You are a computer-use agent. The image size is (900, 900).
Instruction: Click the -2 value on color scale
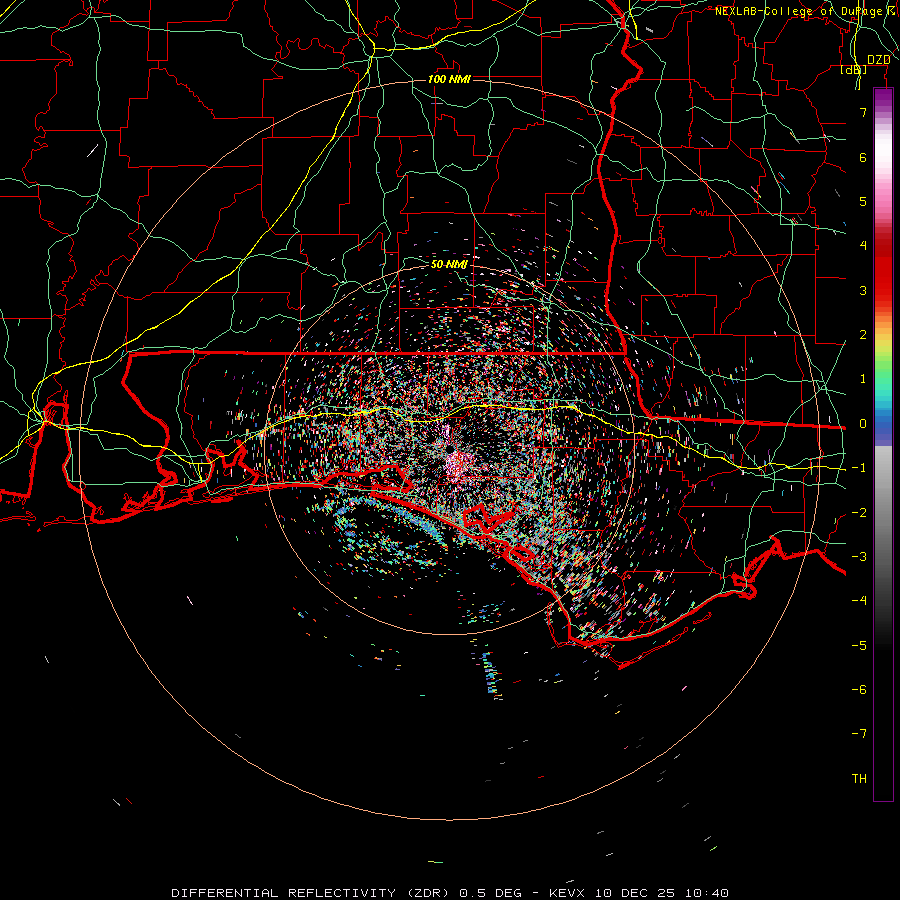pyautogui.click(x=859, y=513)
